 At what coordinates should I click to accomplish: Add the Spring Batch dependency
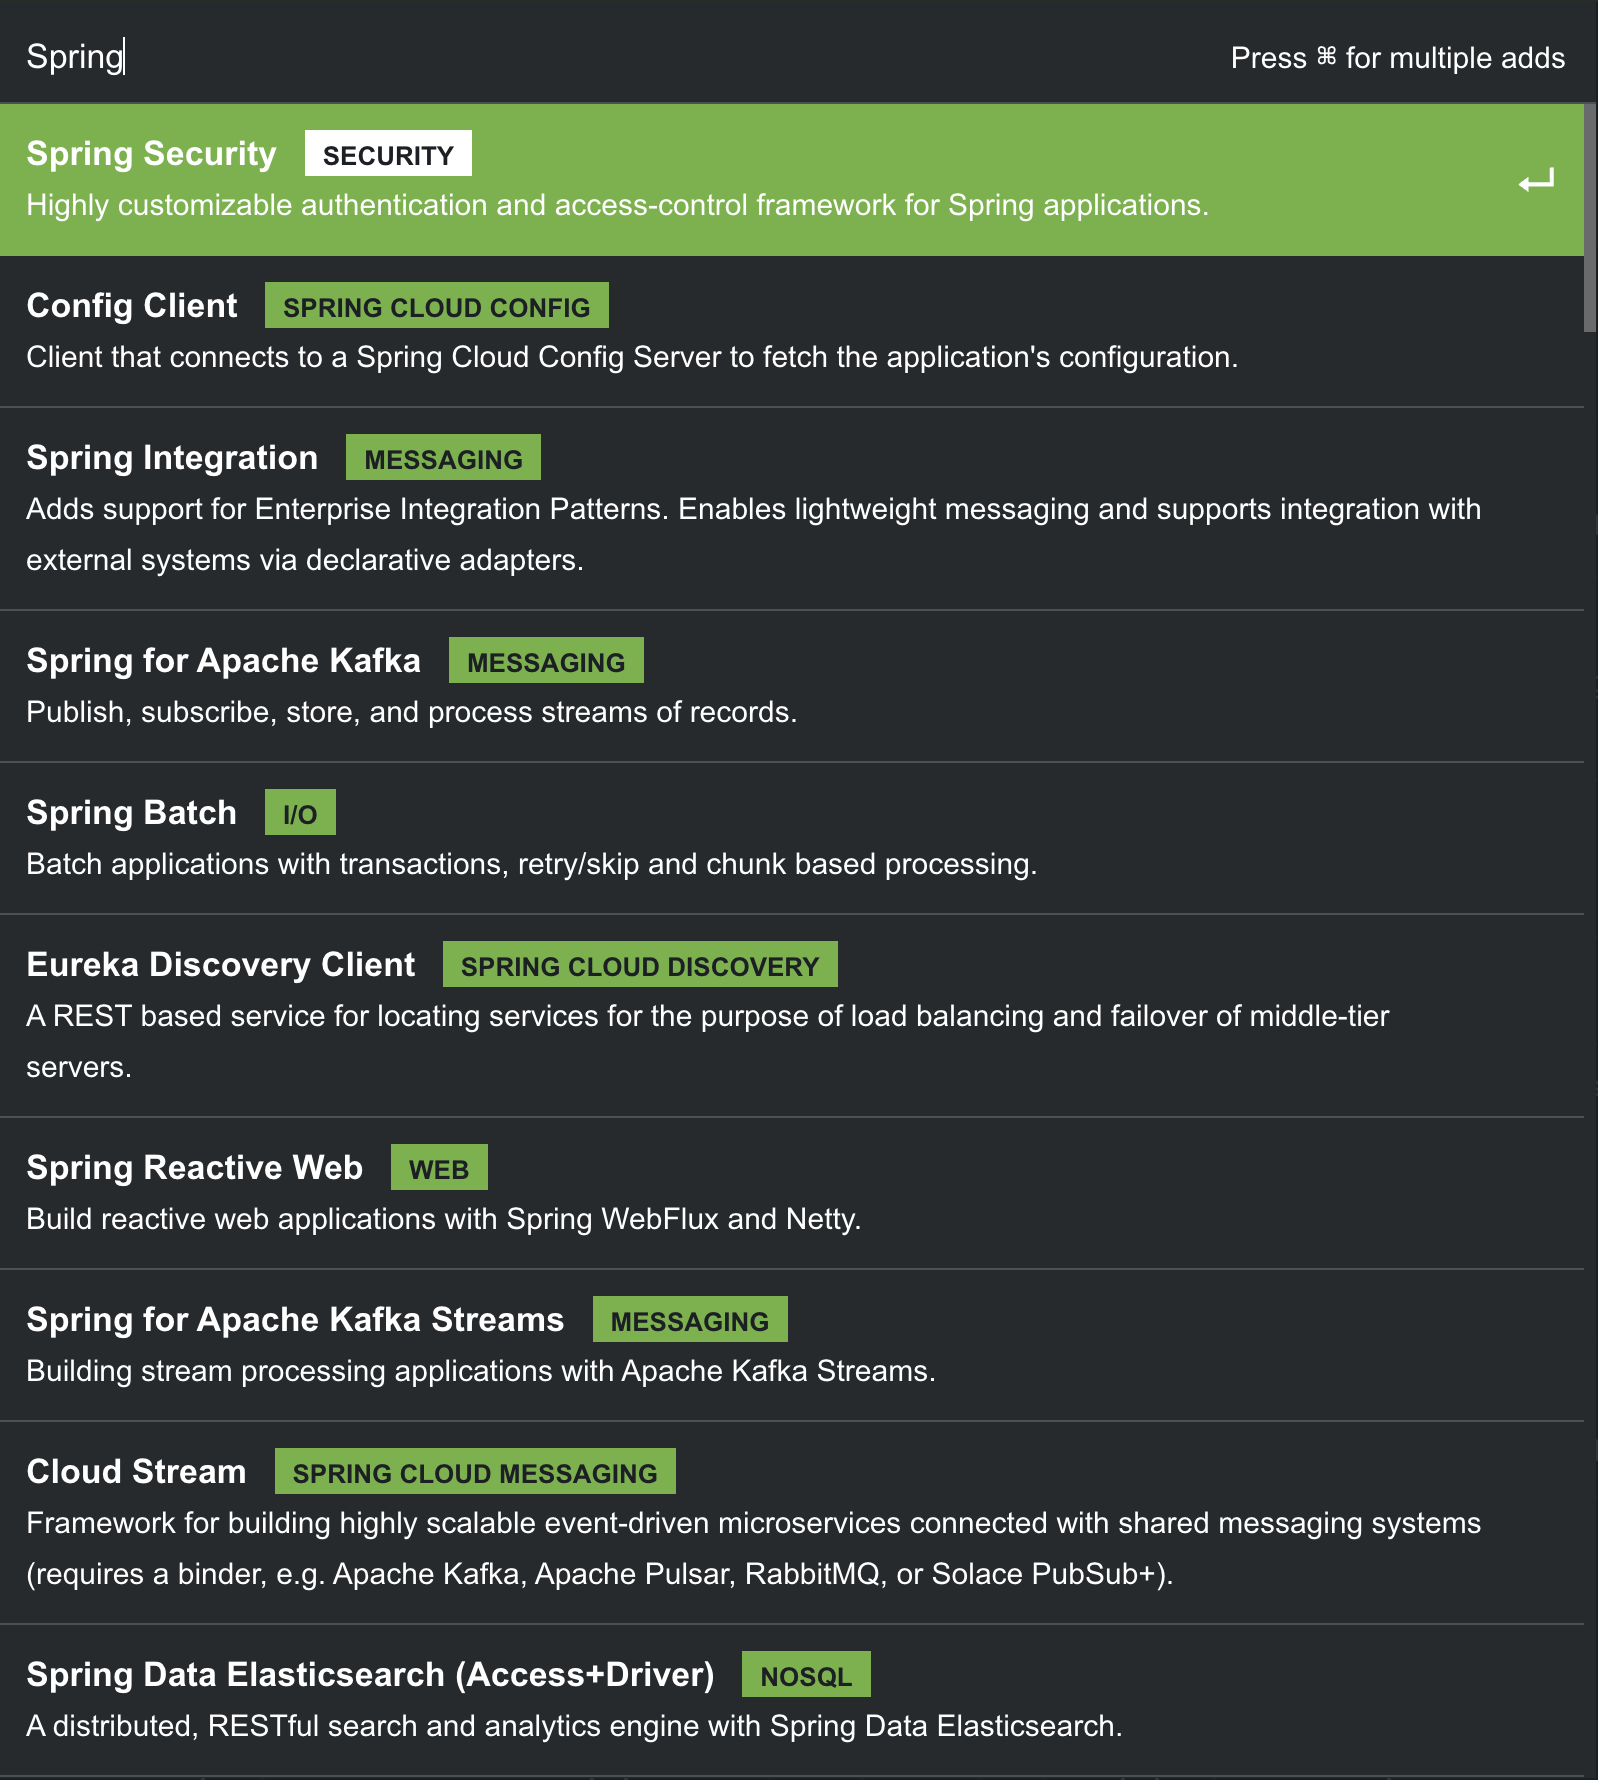[792, 838]
